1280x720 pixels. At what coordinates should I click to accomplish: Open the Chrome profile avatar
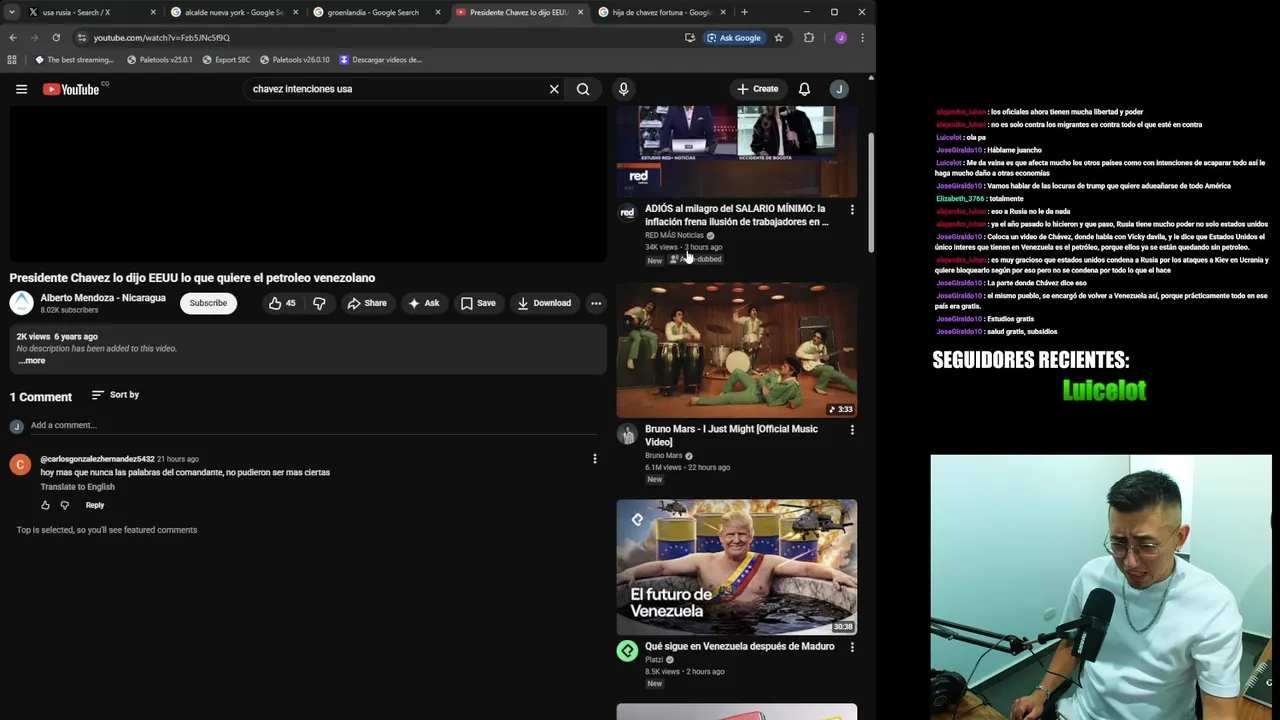pyautogui.click(x=841, y=37)
